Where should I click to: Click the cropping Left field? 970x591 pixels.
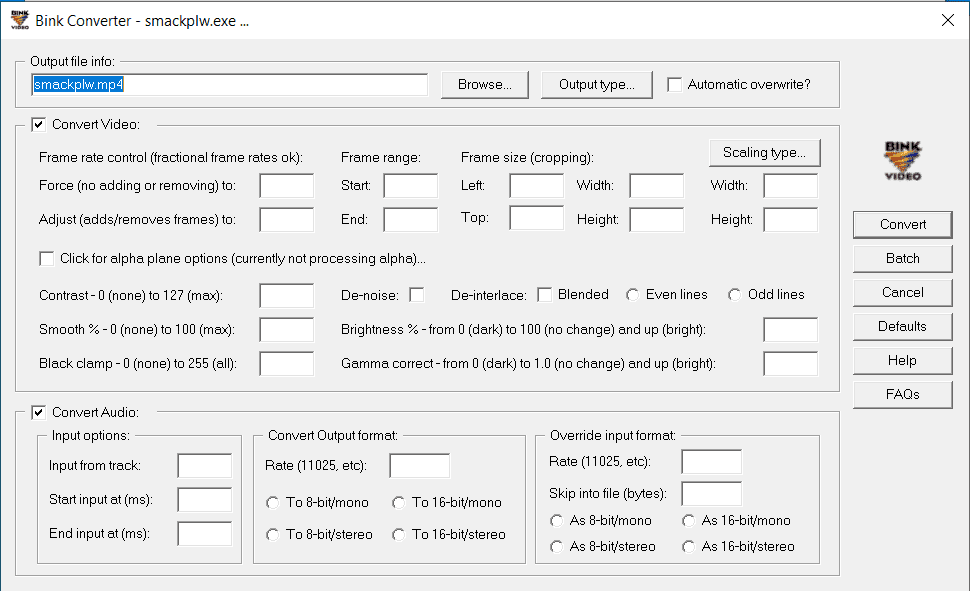point(536,186)
